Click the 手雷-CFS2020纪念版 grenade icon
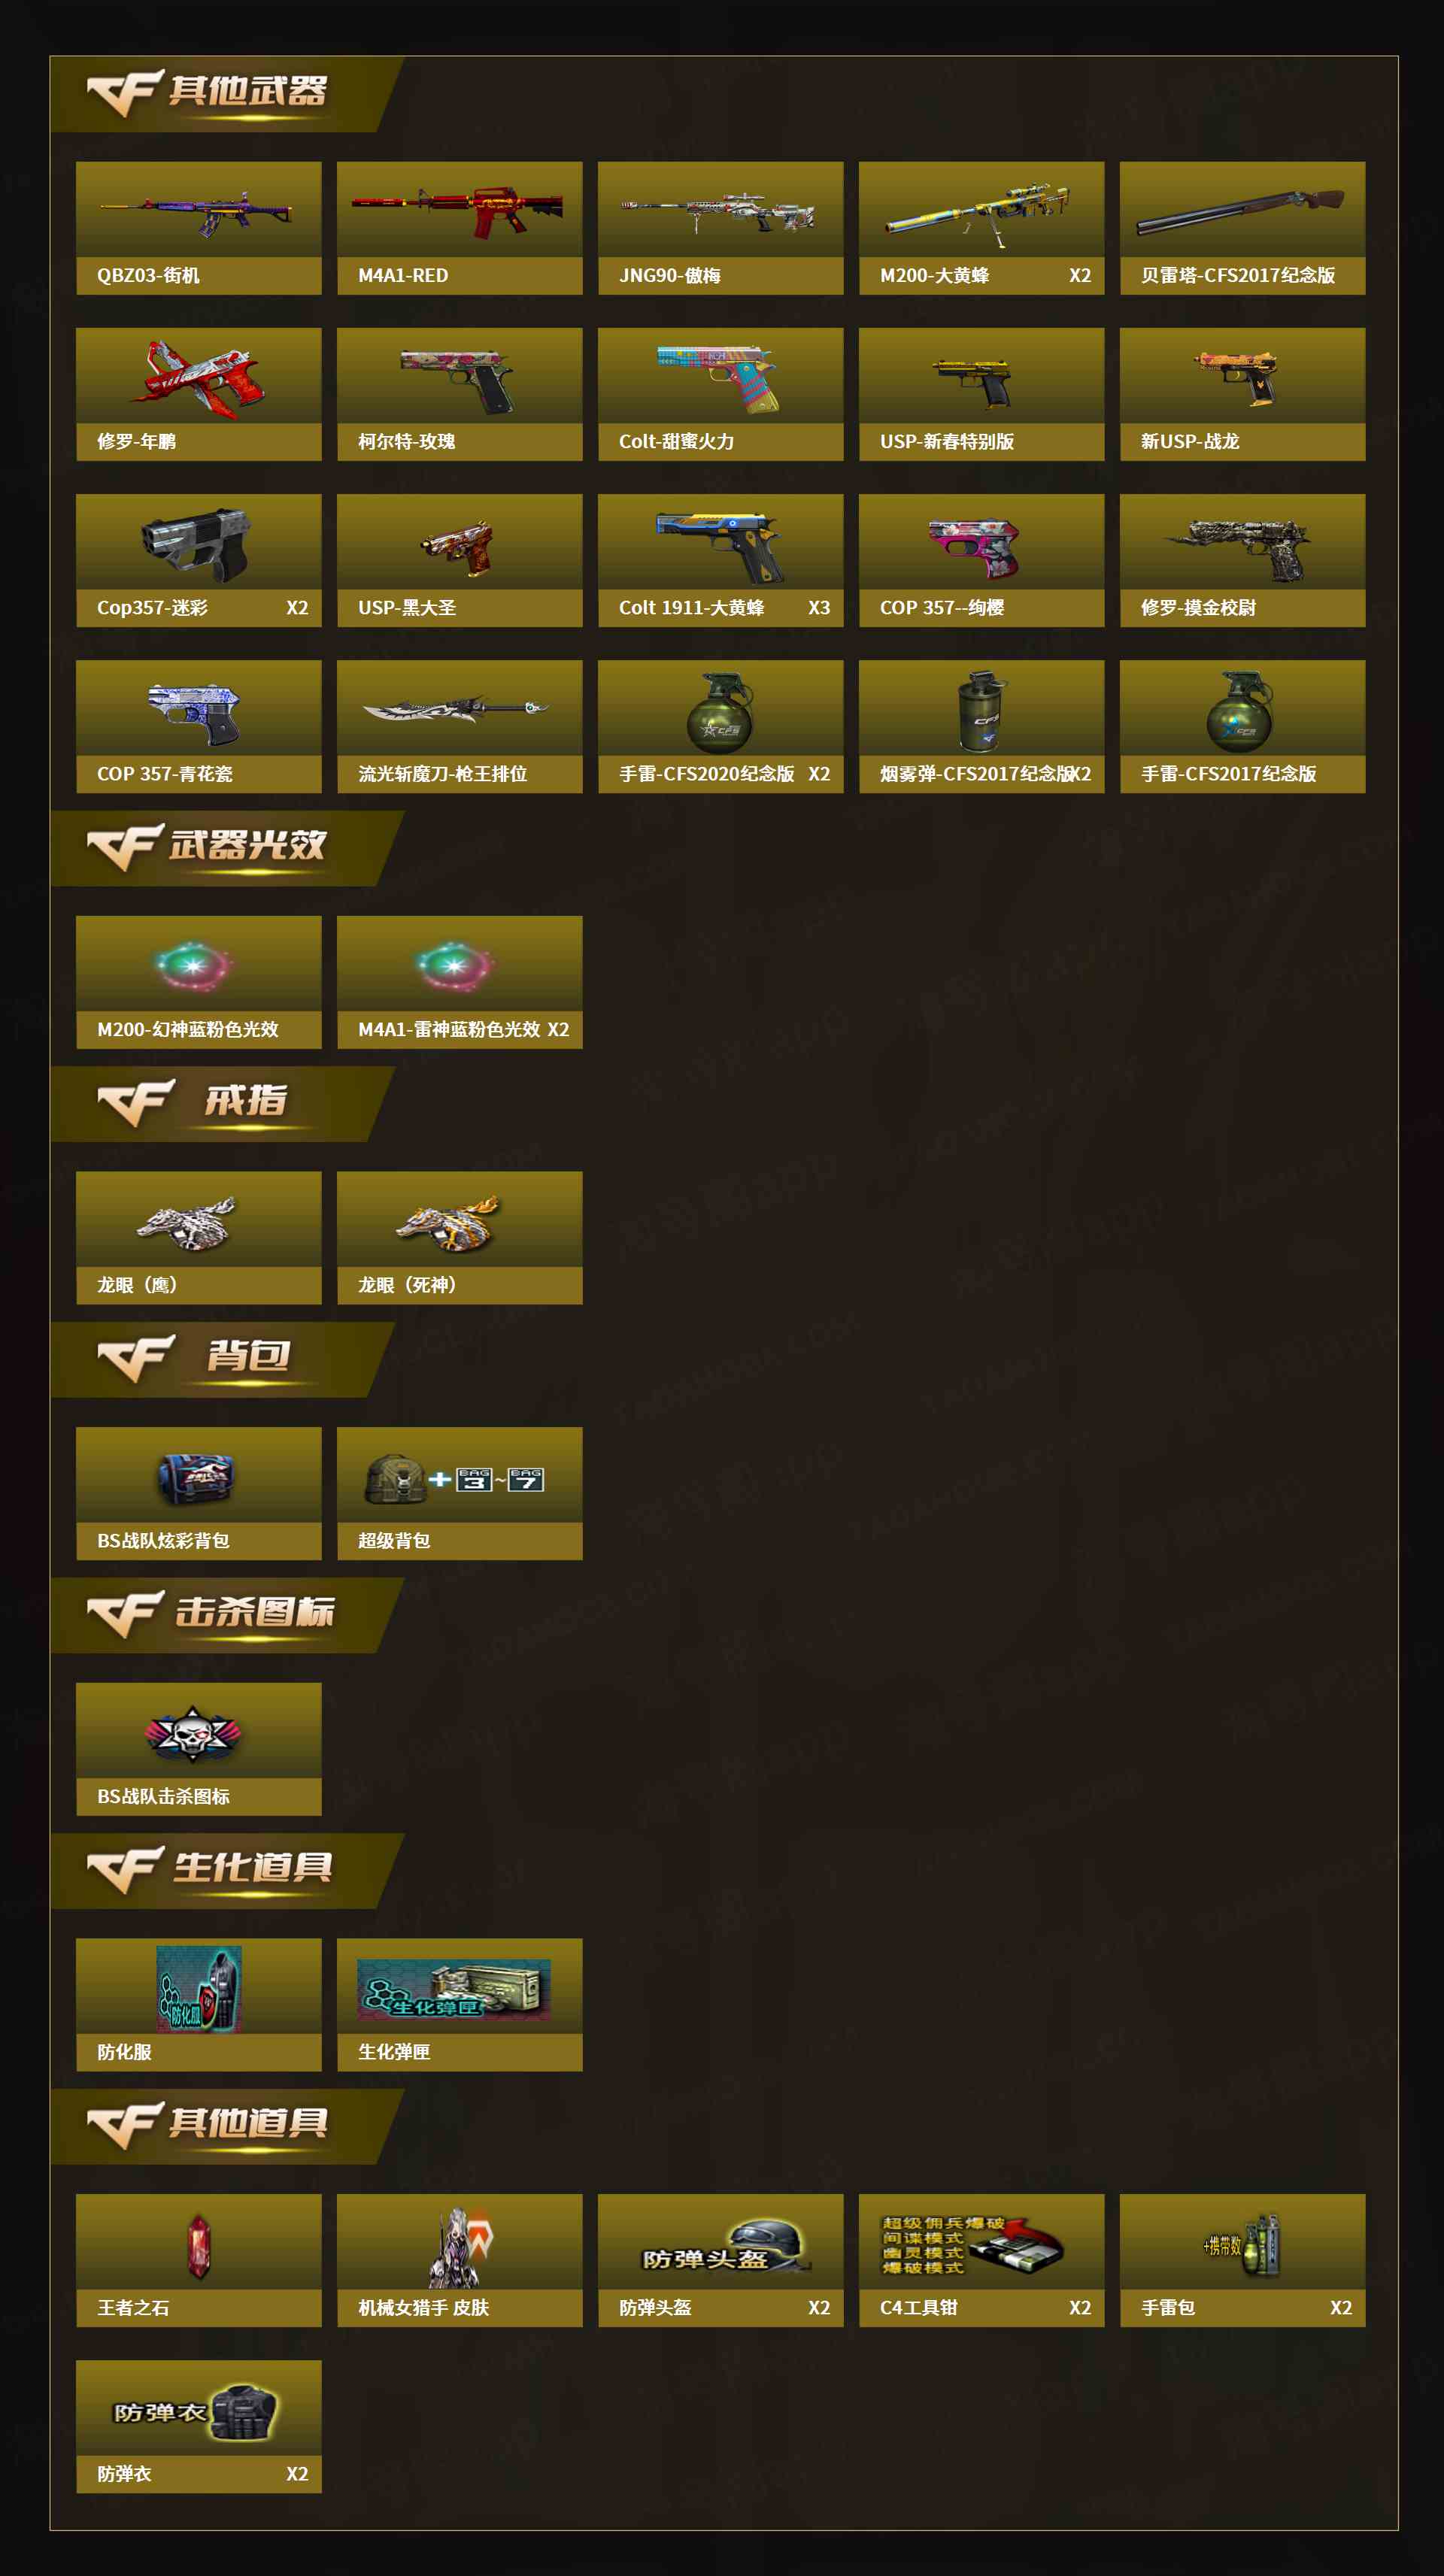Image resolution: width=1444 pixels, height=2576 pixels. (720, 711)
